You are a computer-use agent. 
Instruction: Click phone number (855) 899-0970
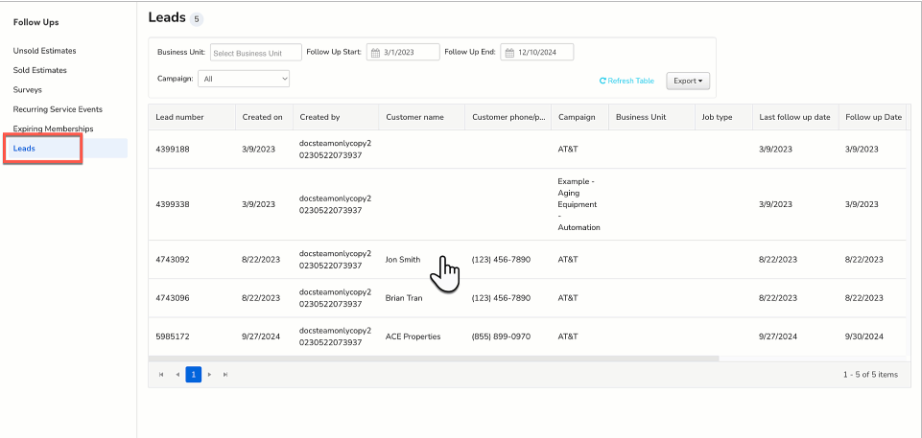point(501,337)
